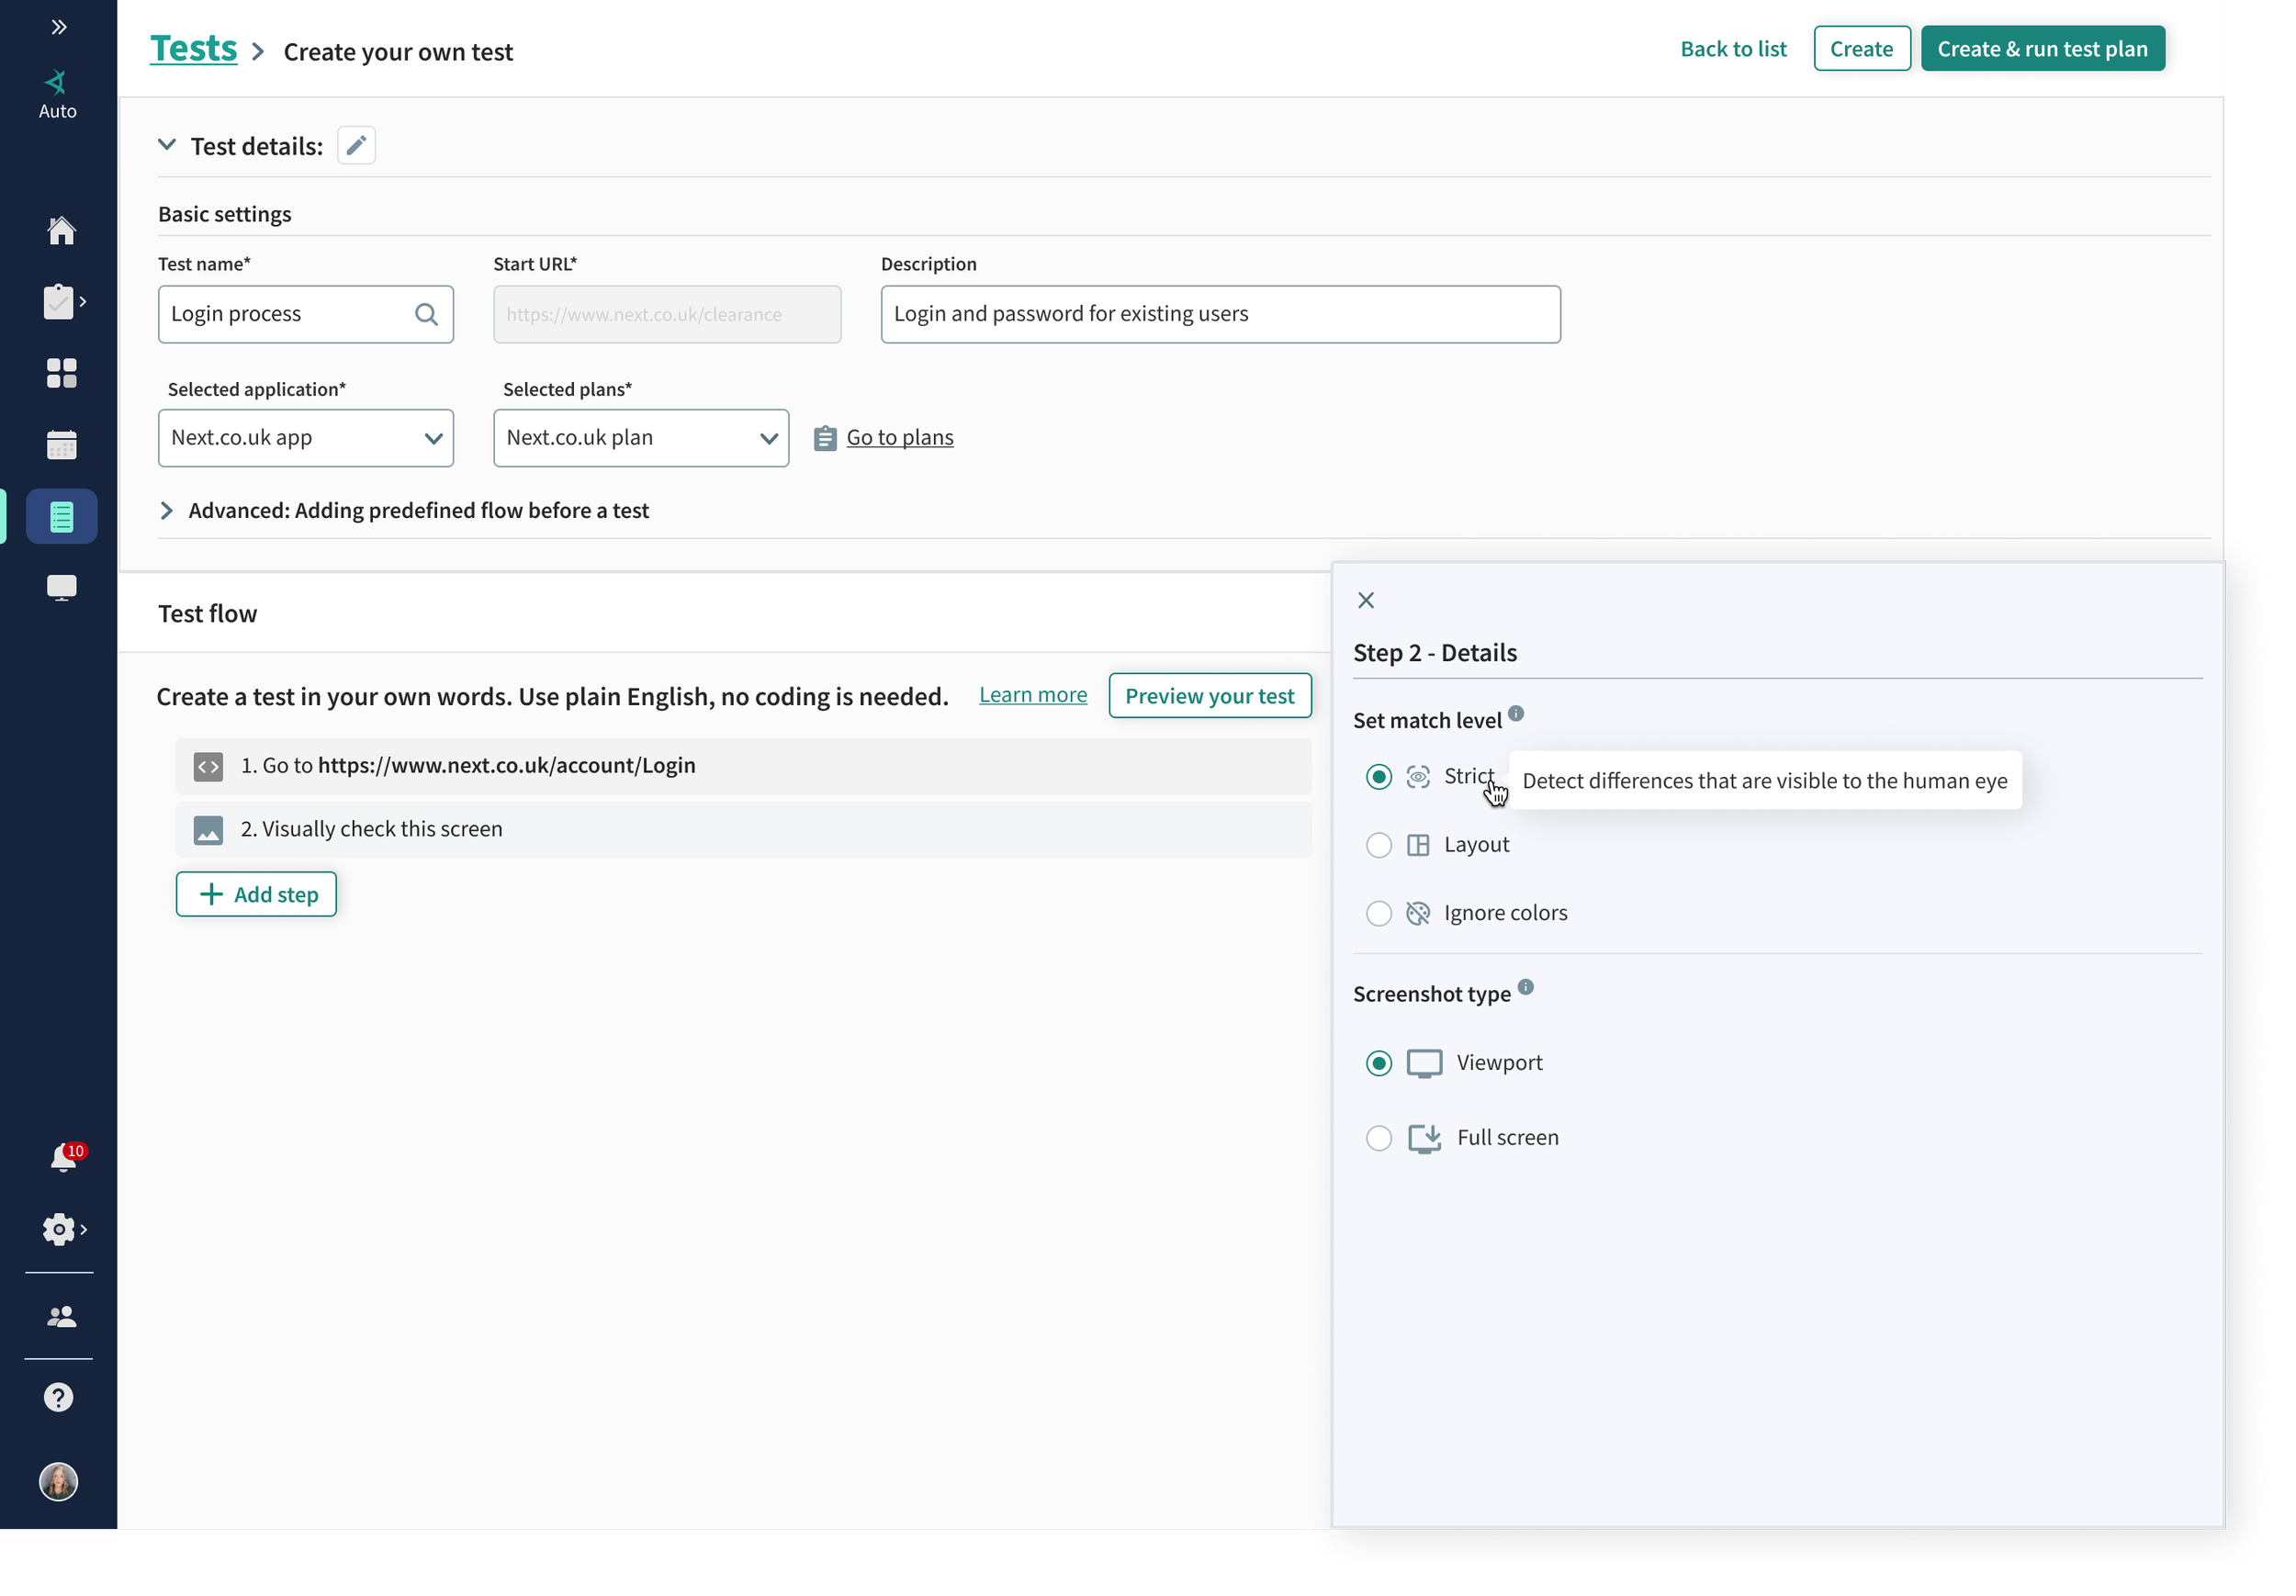This screenshot has width=2296, height=1596.
Task: Open user profile avatar
Action: pos(58,1481)
